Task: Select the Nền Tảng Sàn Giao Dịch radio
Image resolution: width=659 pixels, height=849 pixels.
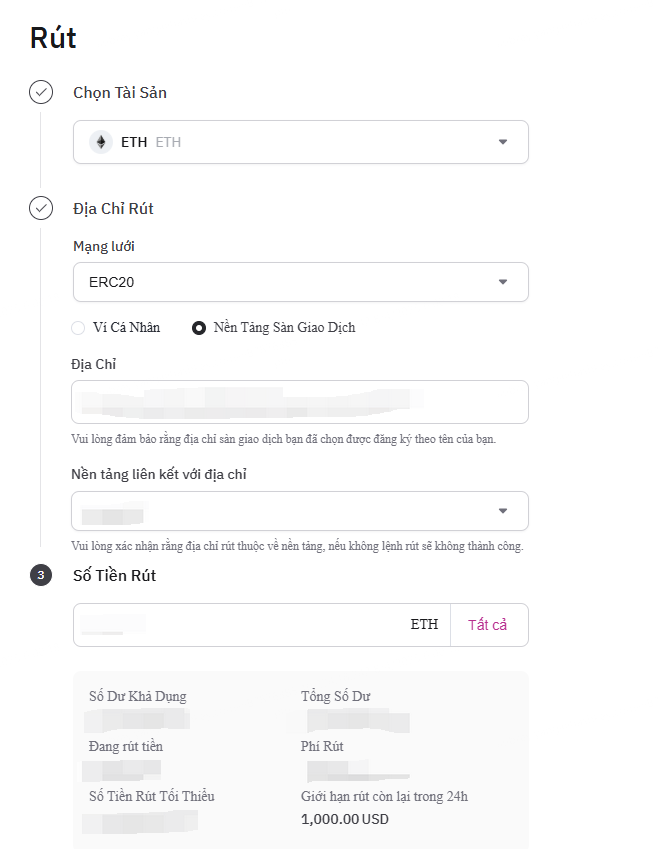Action: click(199, 327)
